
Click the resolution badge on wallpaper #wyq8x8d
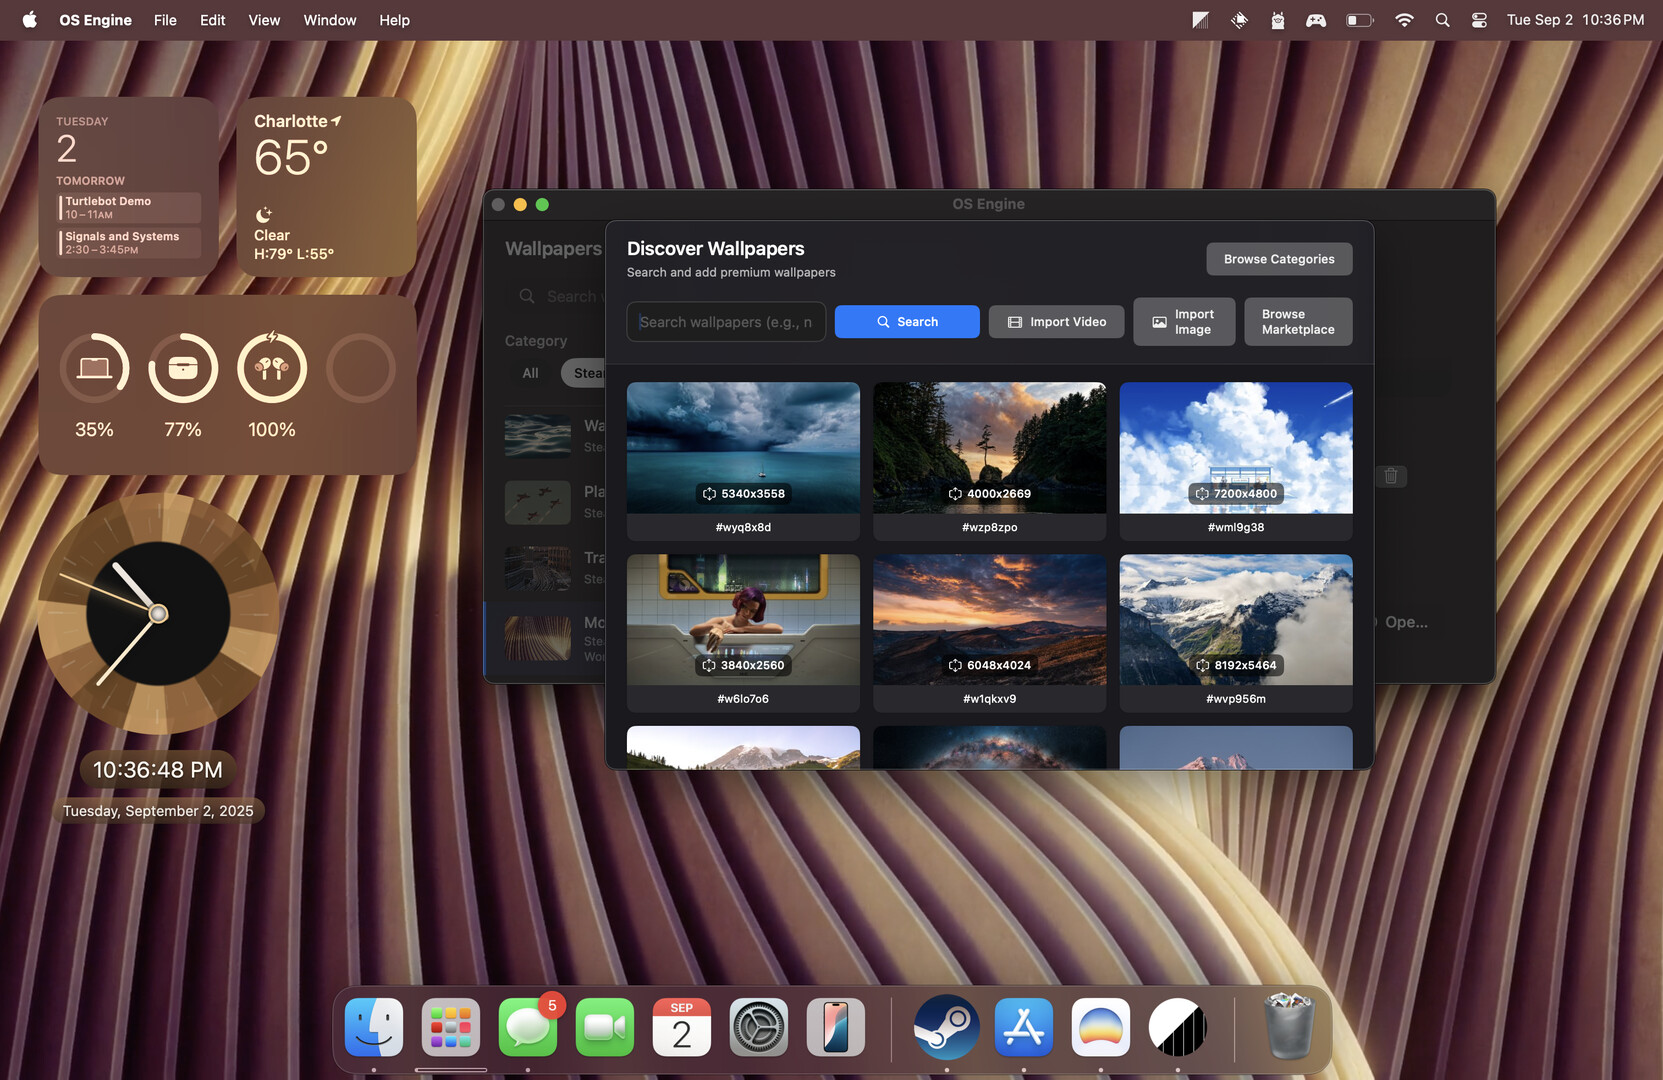tap(742, 493)
